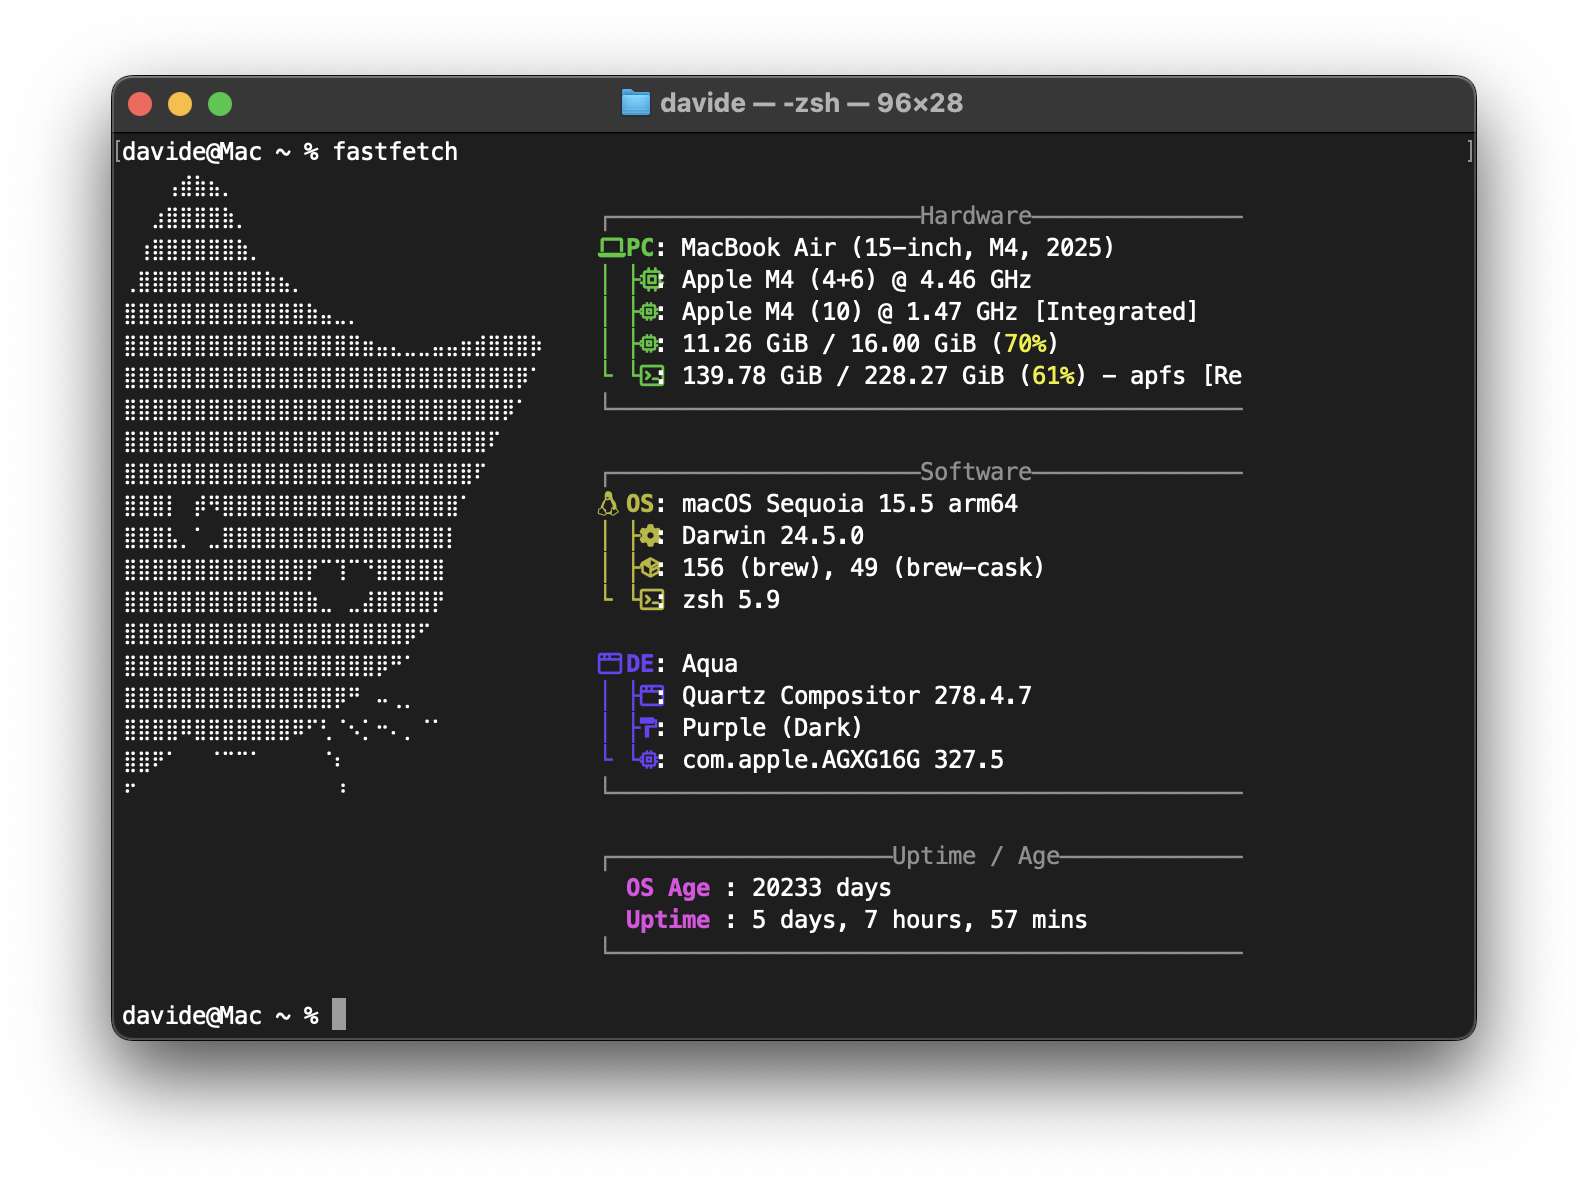Click the window title 'davide — -zsh — 96×28'

pos(811,103)
